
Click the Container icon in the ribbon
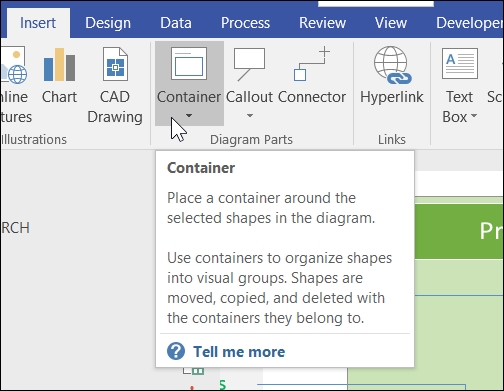coord(189,63)
